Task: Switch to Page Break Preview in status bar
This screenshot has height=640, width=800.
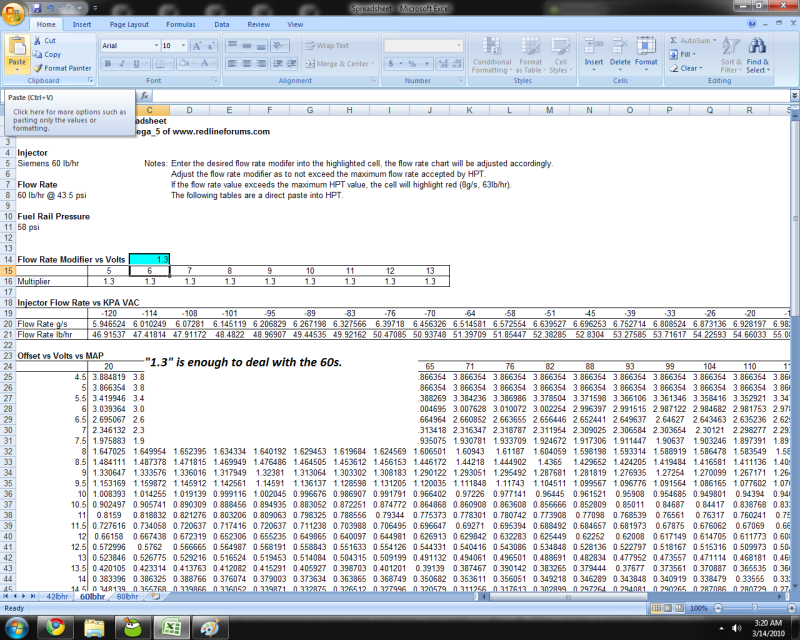Action: point(680,608)
